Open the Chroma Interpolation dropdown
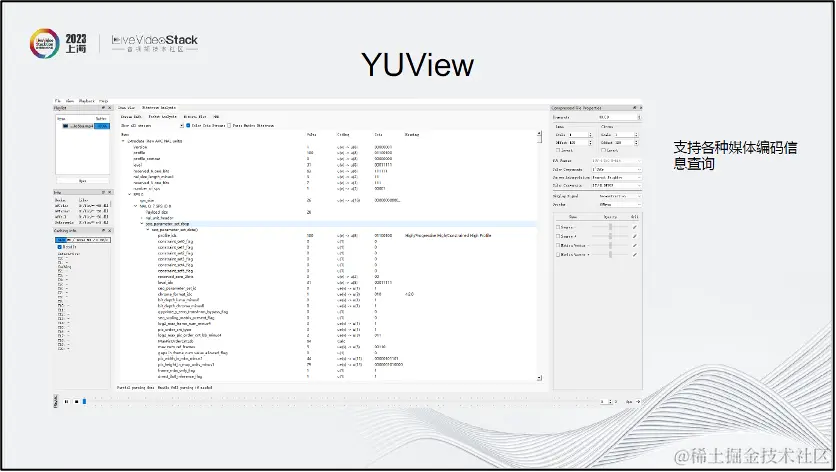 [x=616, y=177]
